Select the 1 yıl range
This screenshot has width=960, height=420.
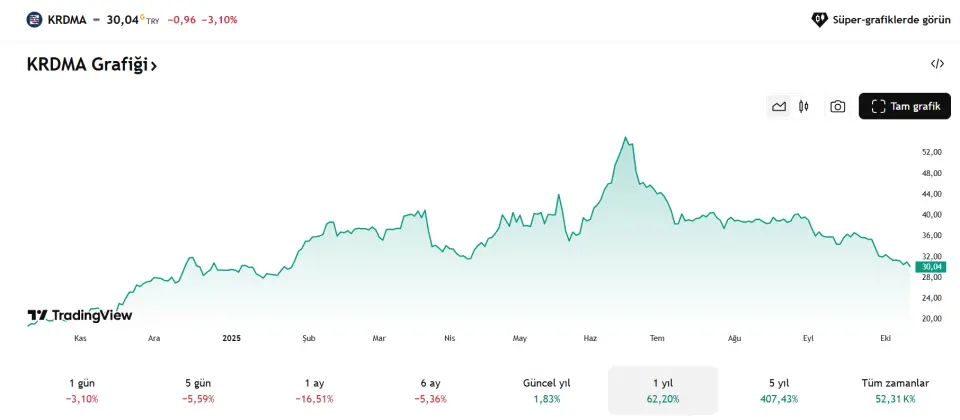tap(662, 390)
